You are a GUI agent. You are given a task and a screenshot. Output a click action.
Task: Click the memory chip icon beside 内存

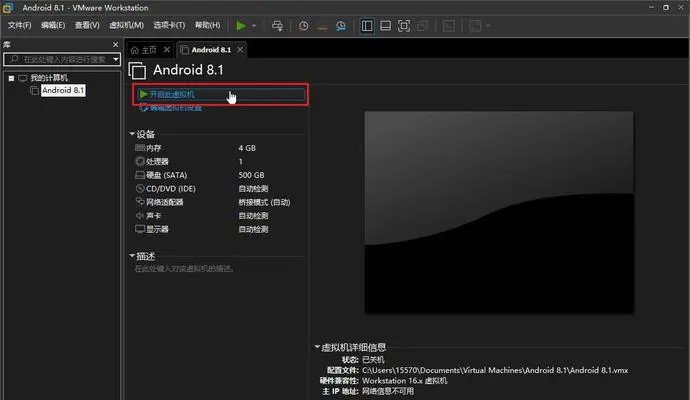140,148
